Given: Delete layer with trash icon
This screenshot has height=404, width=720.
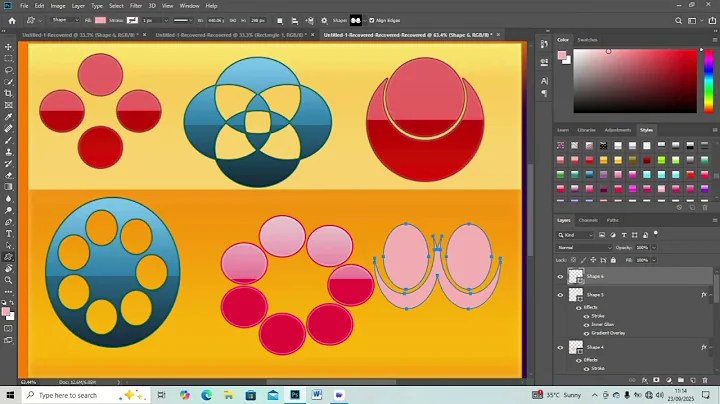Looking at the screenshot, I should coord(705,380).
